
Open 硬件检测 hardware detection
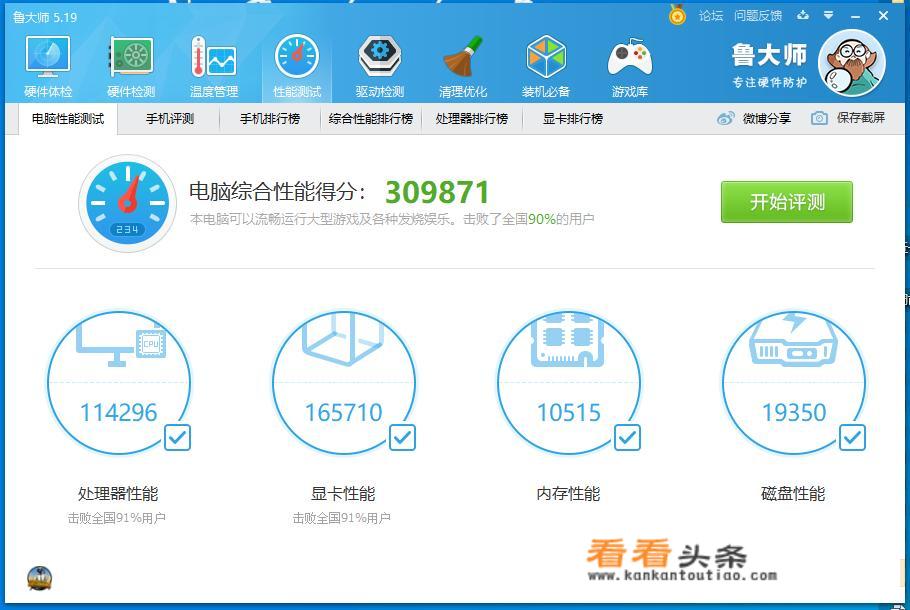[x=131, y=66]
